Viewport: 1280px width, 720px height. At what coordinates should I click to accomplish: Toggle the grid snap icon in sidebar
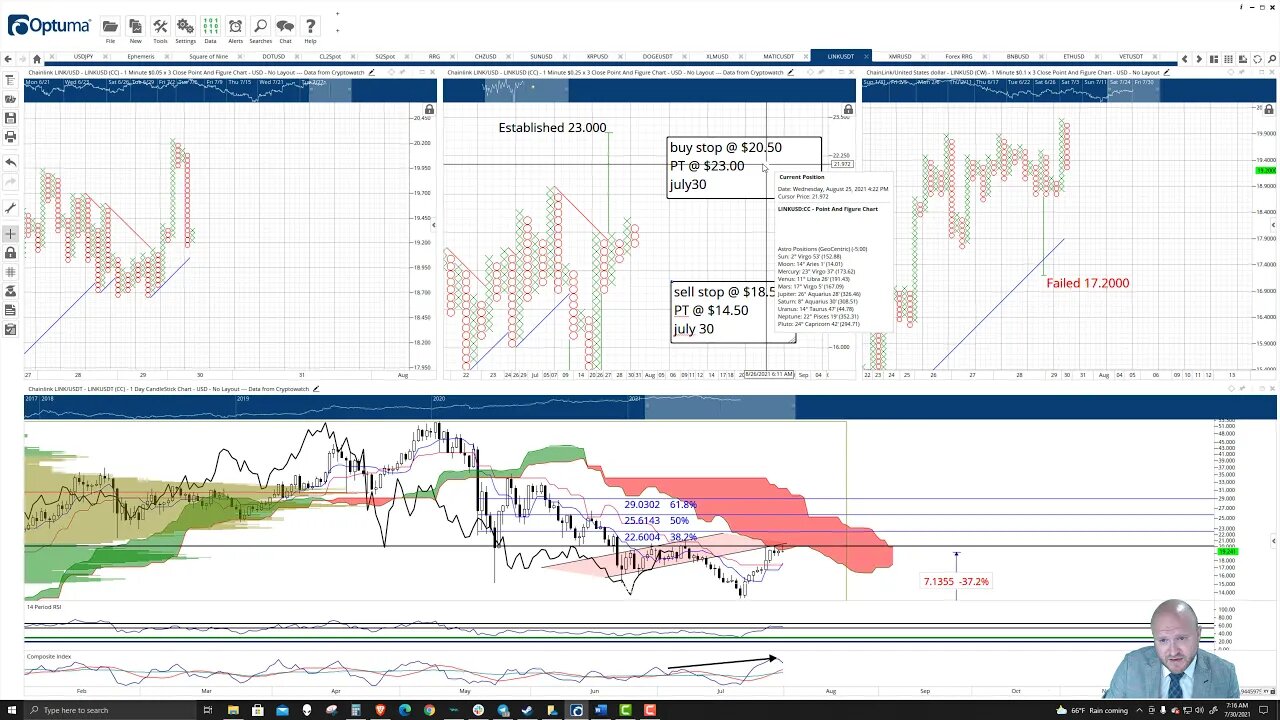pyautogui.click(x=10, y=272)
